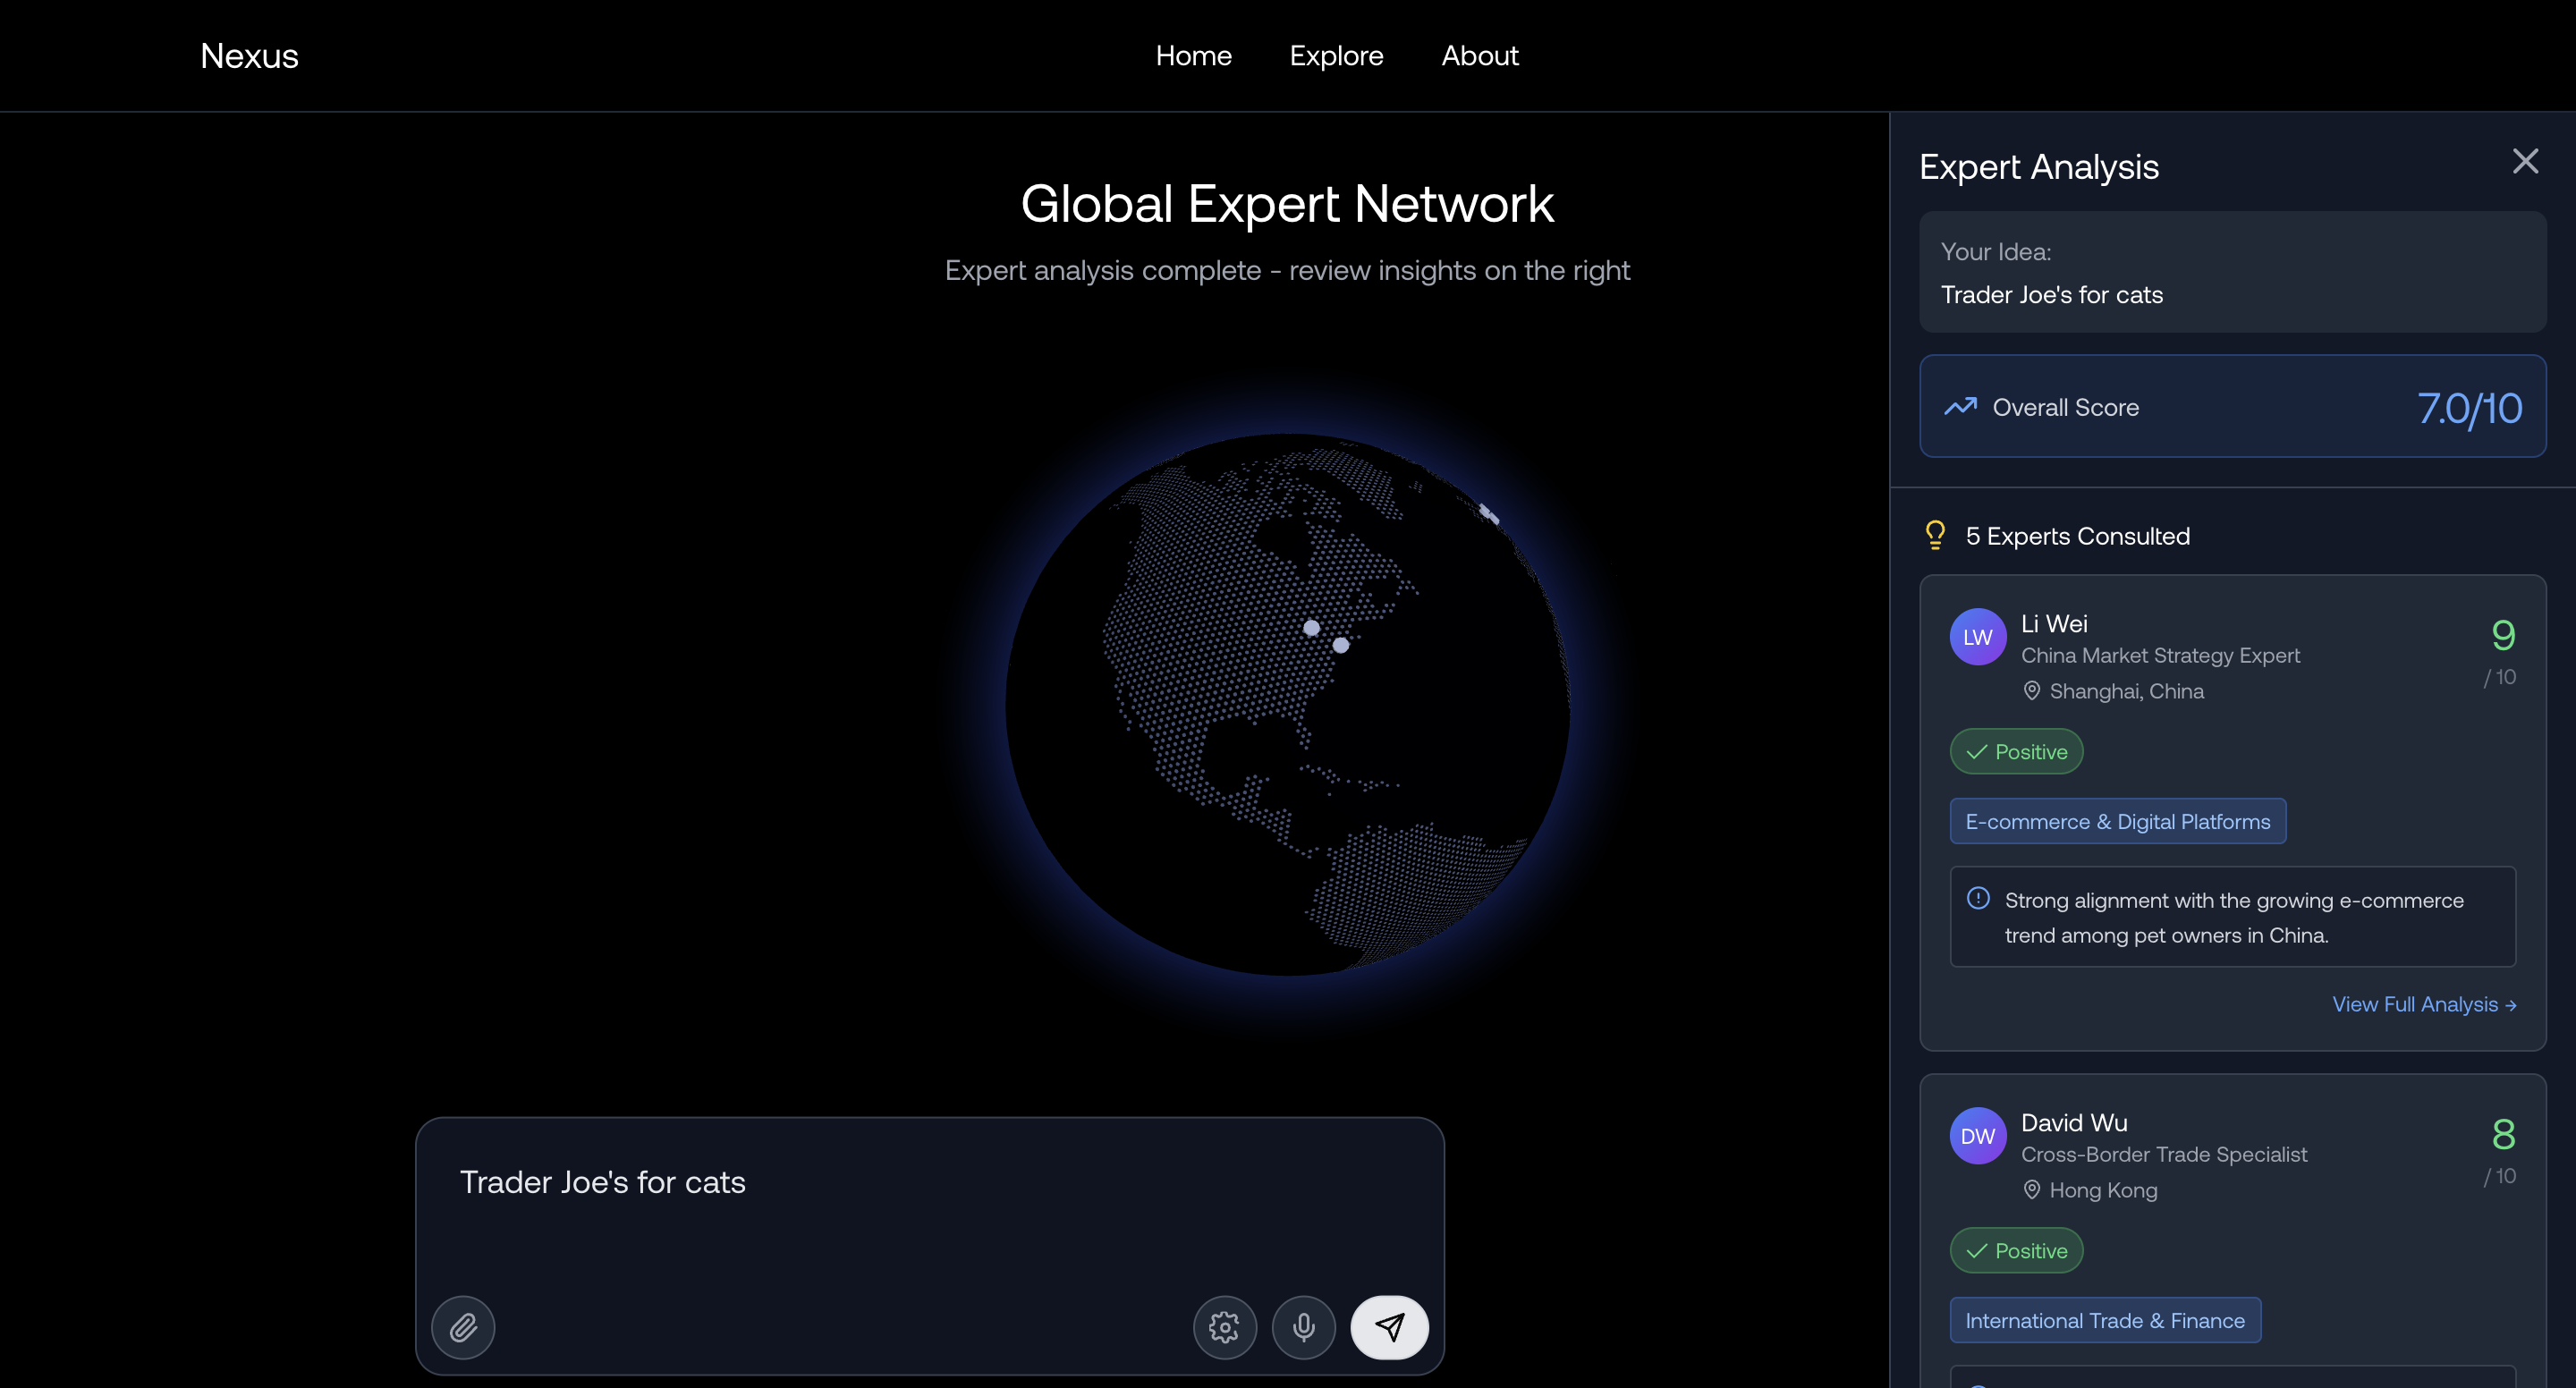Click the paperclip attach file icon

pyautogui.click(x=463, y=1327)
